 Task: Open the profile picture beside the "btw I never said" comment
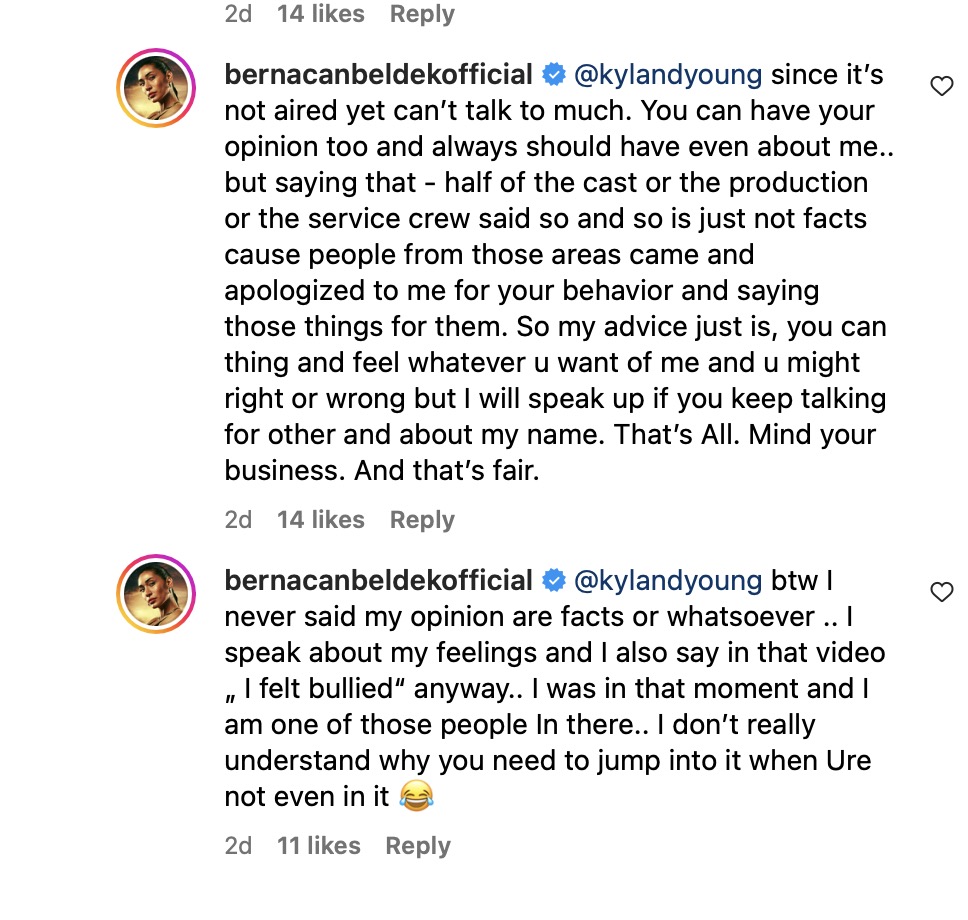point(155,593)
